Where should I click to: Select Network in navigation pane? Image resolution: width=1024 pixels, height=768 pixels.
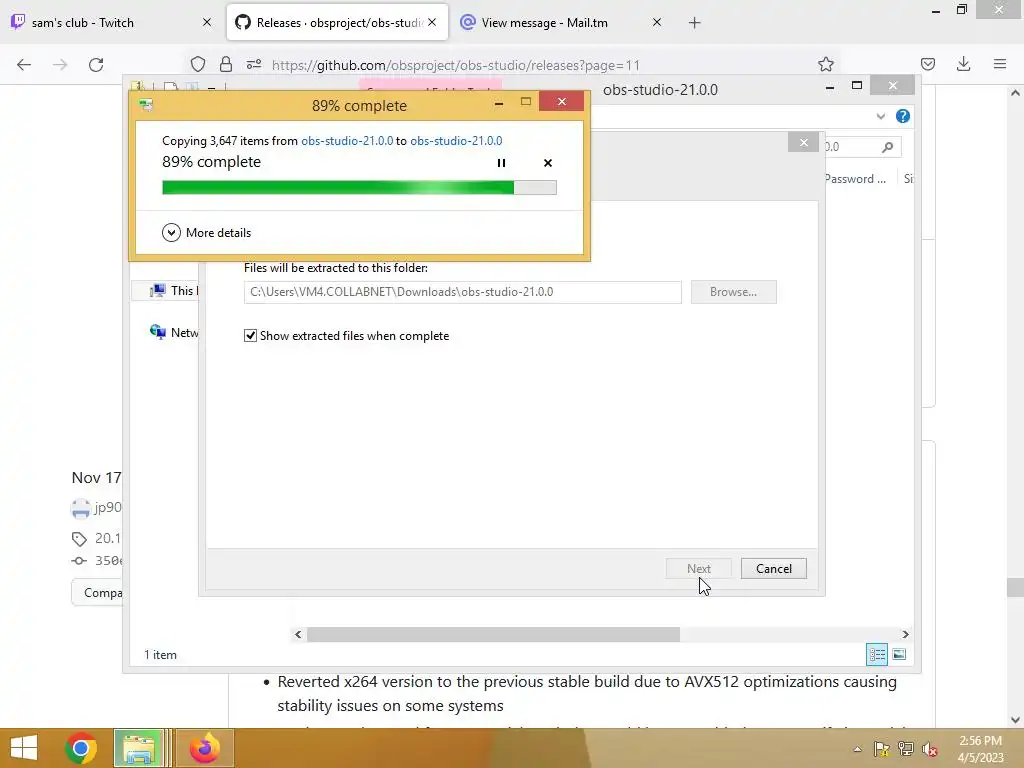[x=174, y=332]
